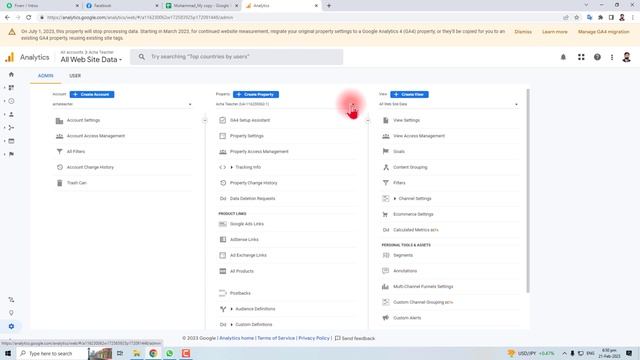640x360 pixels.
Task: Switch to USER tab
Action: (x=75, y=76)
